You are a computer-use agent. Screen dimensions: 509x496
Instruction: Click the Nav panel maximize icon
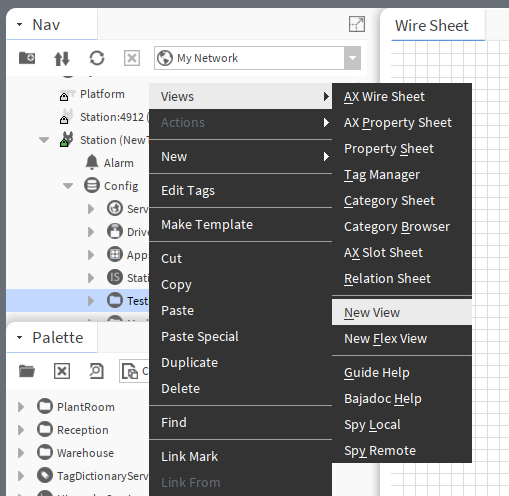tap(357, 24)
